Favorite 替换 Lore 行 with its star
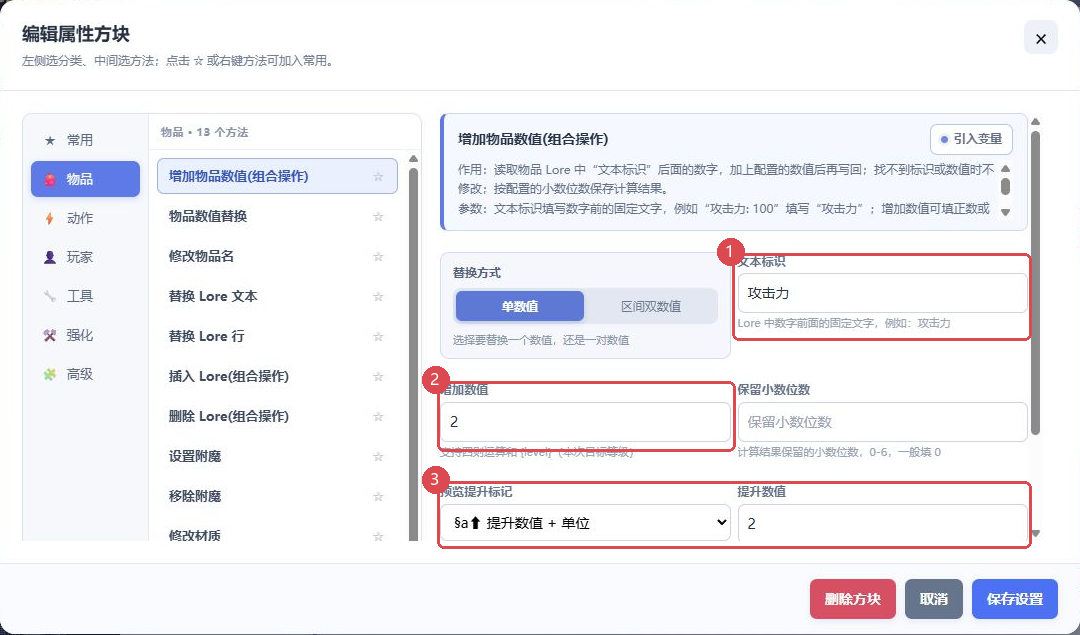The width and height of the screenshot is (1080, 635). (378, 336)
